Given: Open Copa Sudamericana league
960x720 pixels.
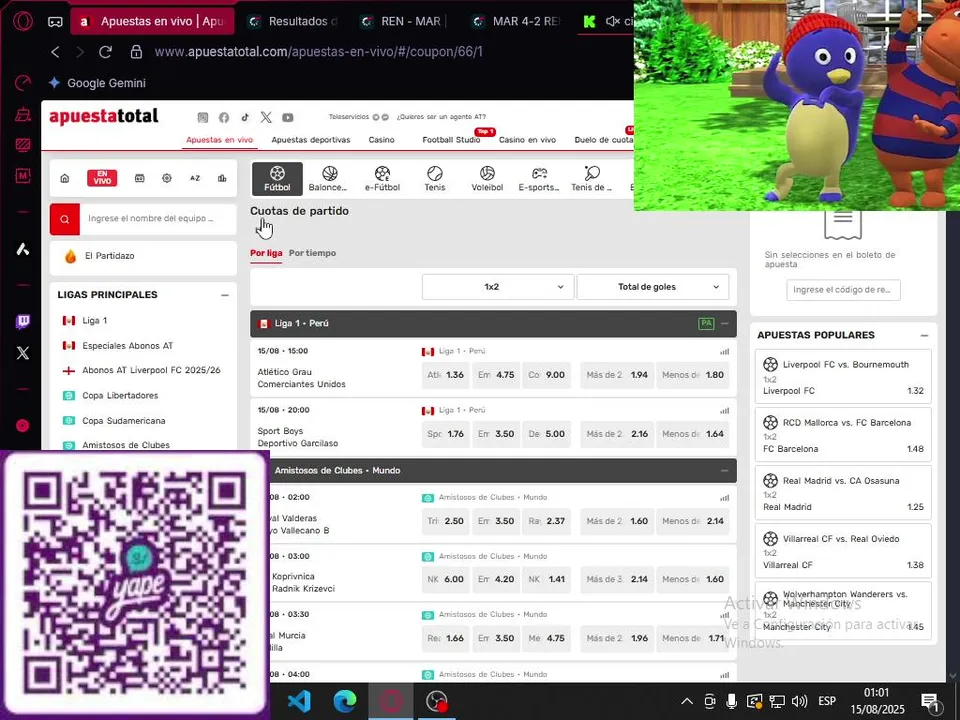Looking at the screenshot, I should 124,421.
